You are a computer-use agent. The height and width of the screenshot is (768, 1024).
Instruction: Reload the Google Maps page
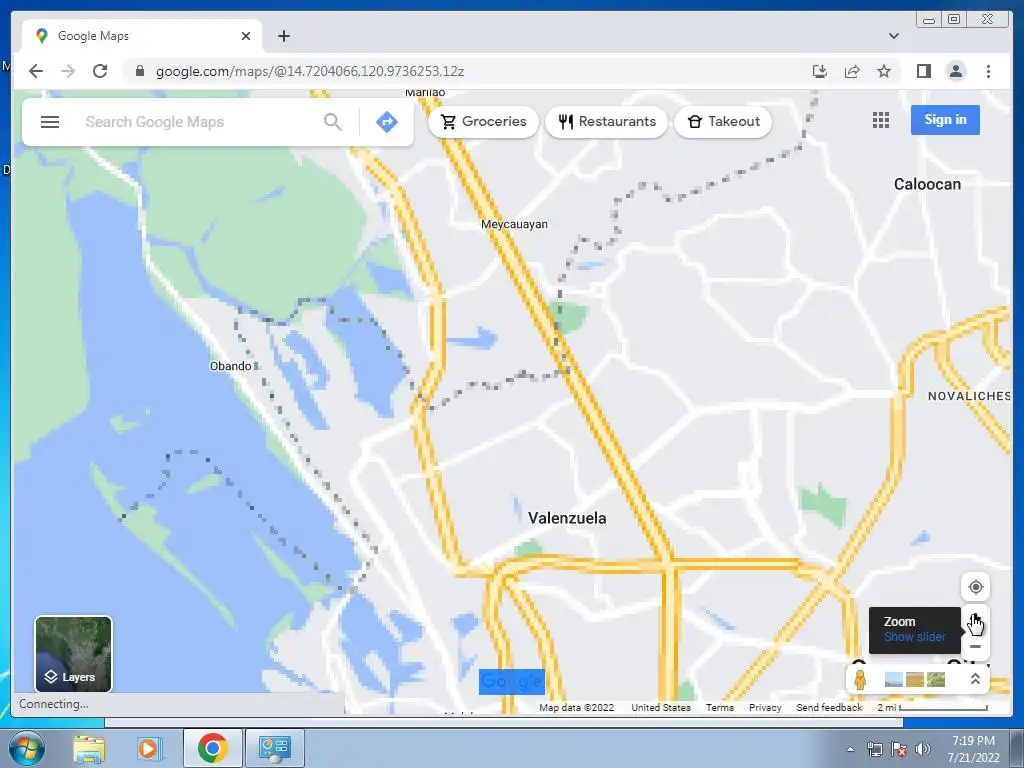click(x=100, y=71)
